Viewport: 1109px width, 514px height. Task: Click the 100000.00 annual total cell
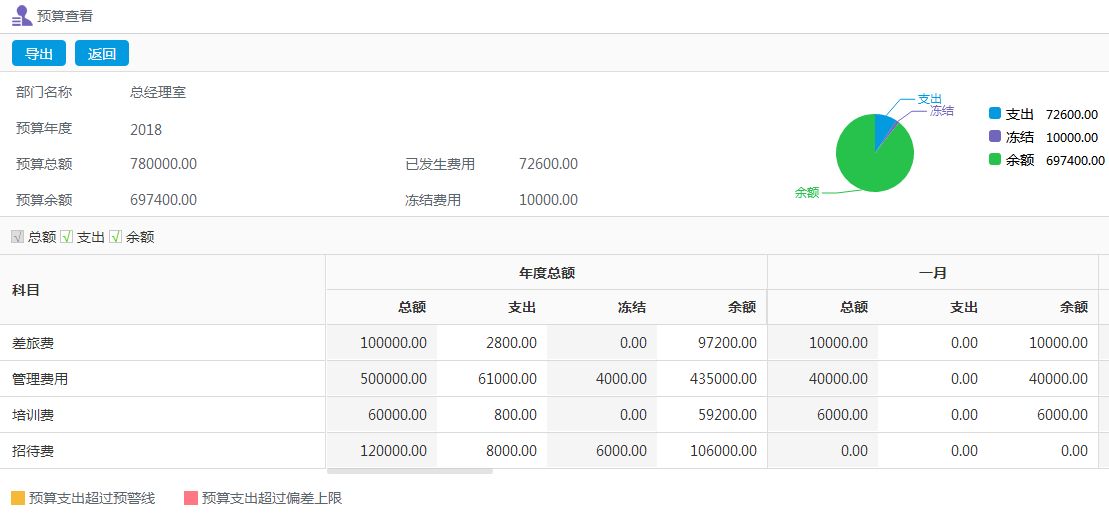[381, 344]
